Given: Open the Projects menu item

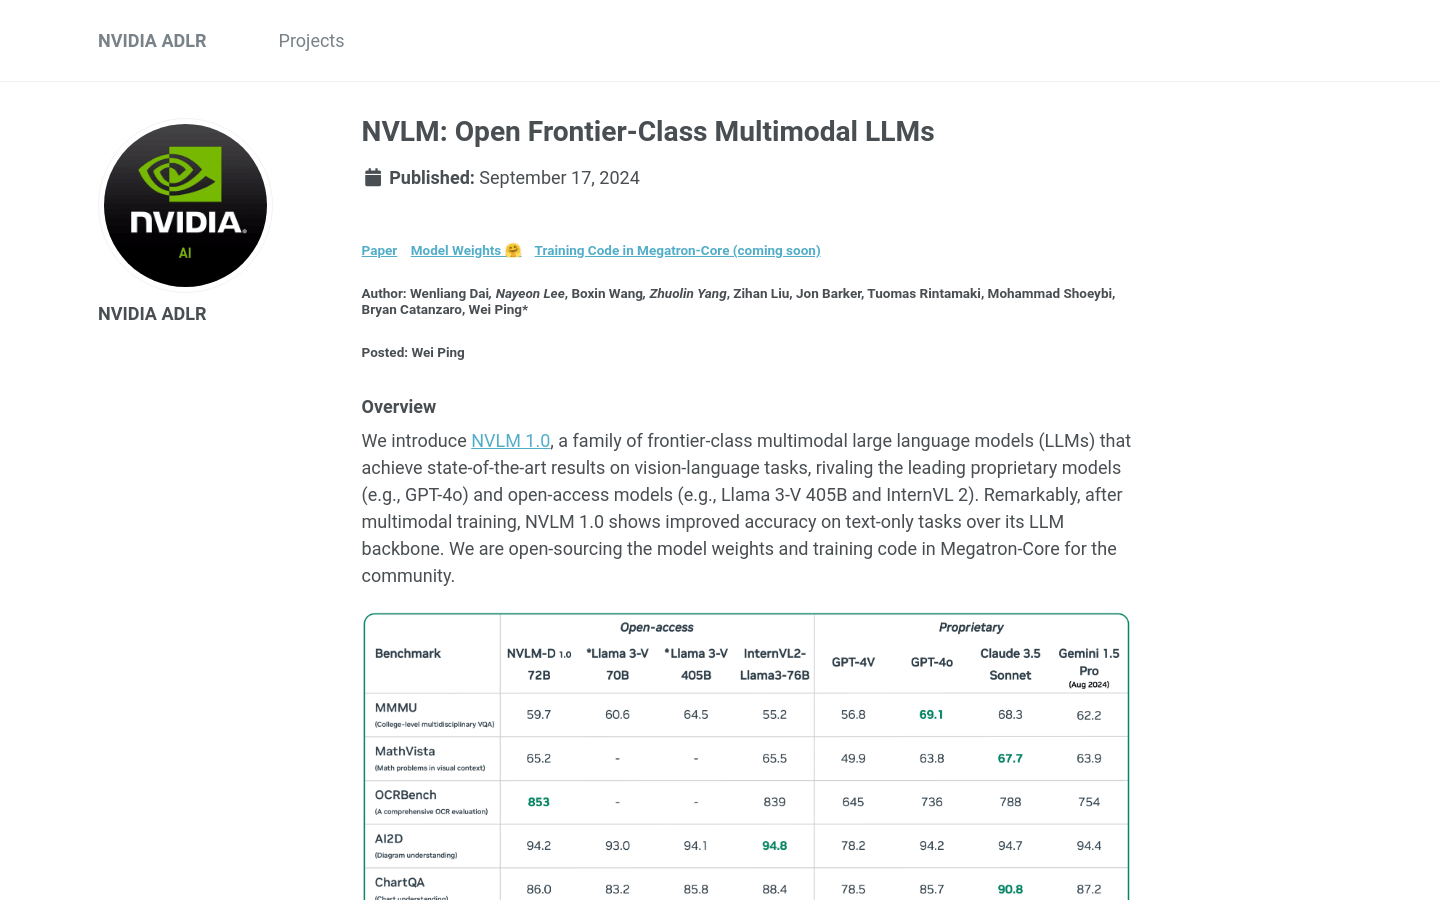Looking at the screenshot, I should click(x=311, y=41).
